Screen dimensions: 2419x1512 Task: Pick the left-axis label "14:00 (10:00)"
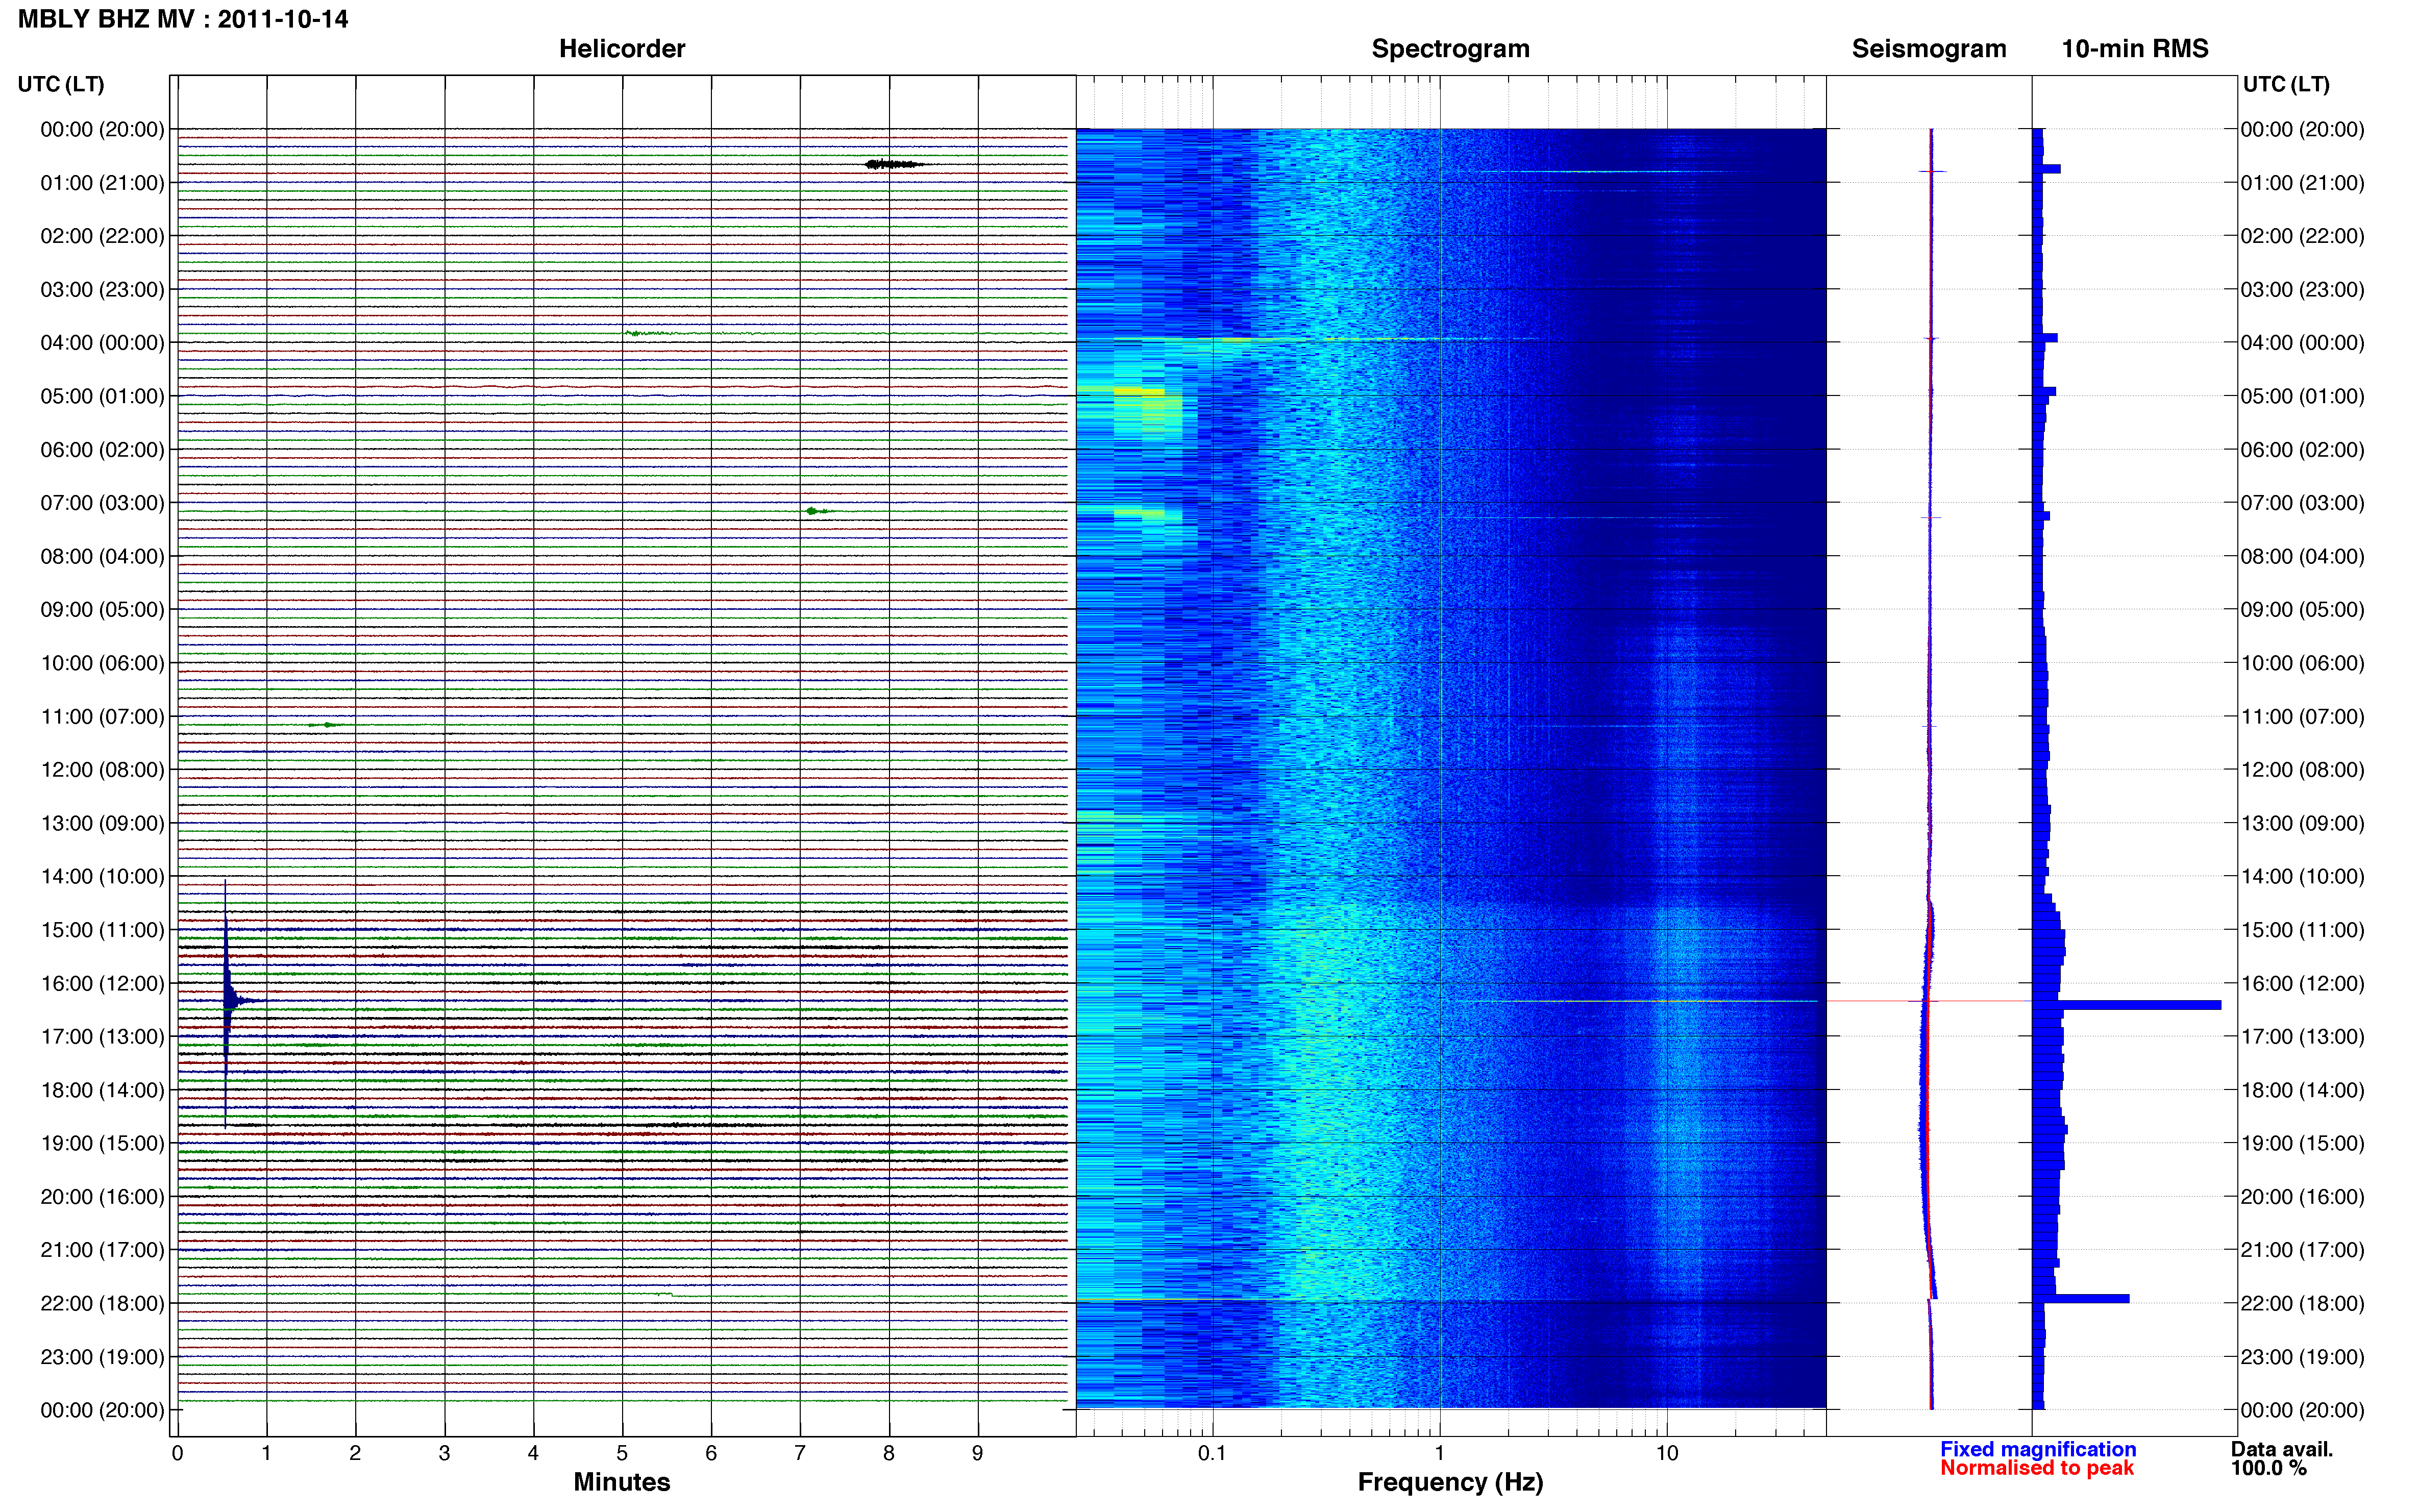[103, 877]
